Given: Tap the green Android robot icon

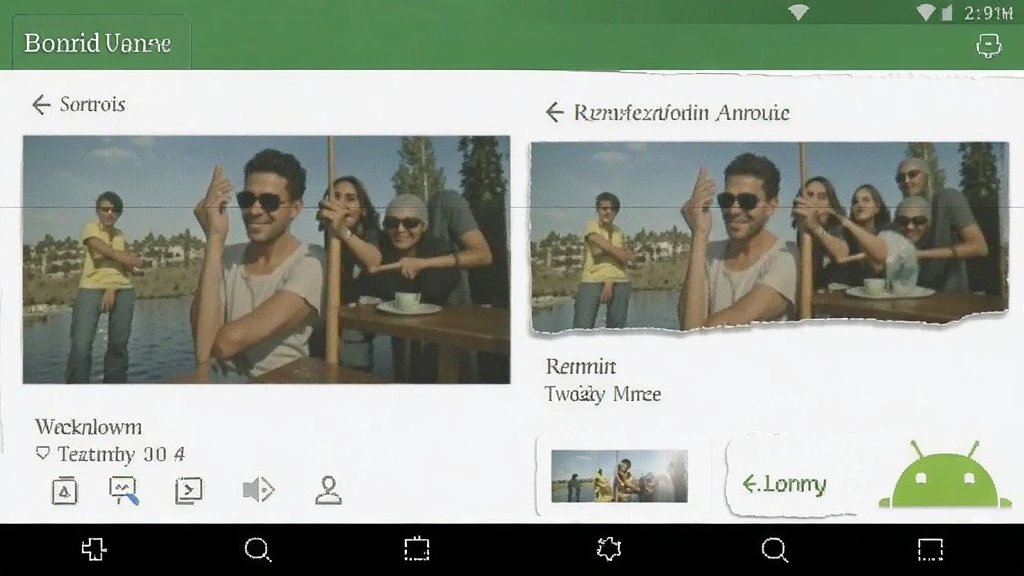Looking at the screenshot, I should [x=945, y=476].
